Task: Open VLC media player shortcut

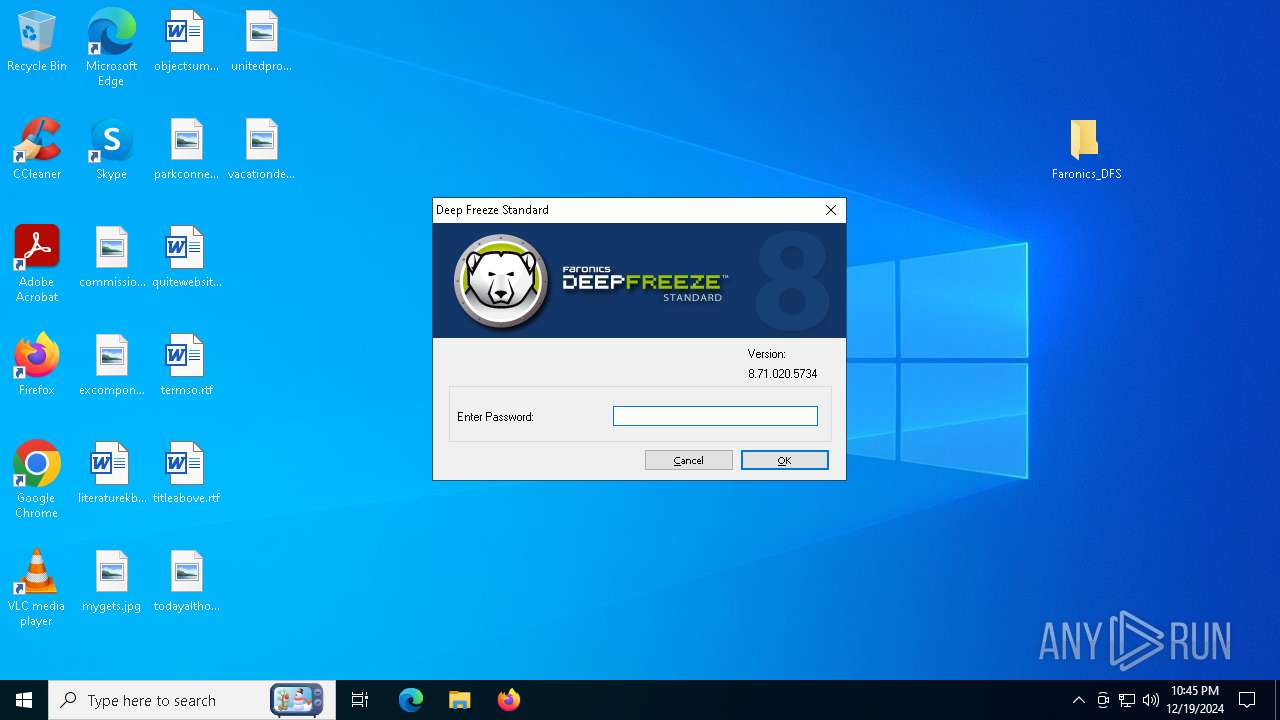Action: click(x=37, y=588)
